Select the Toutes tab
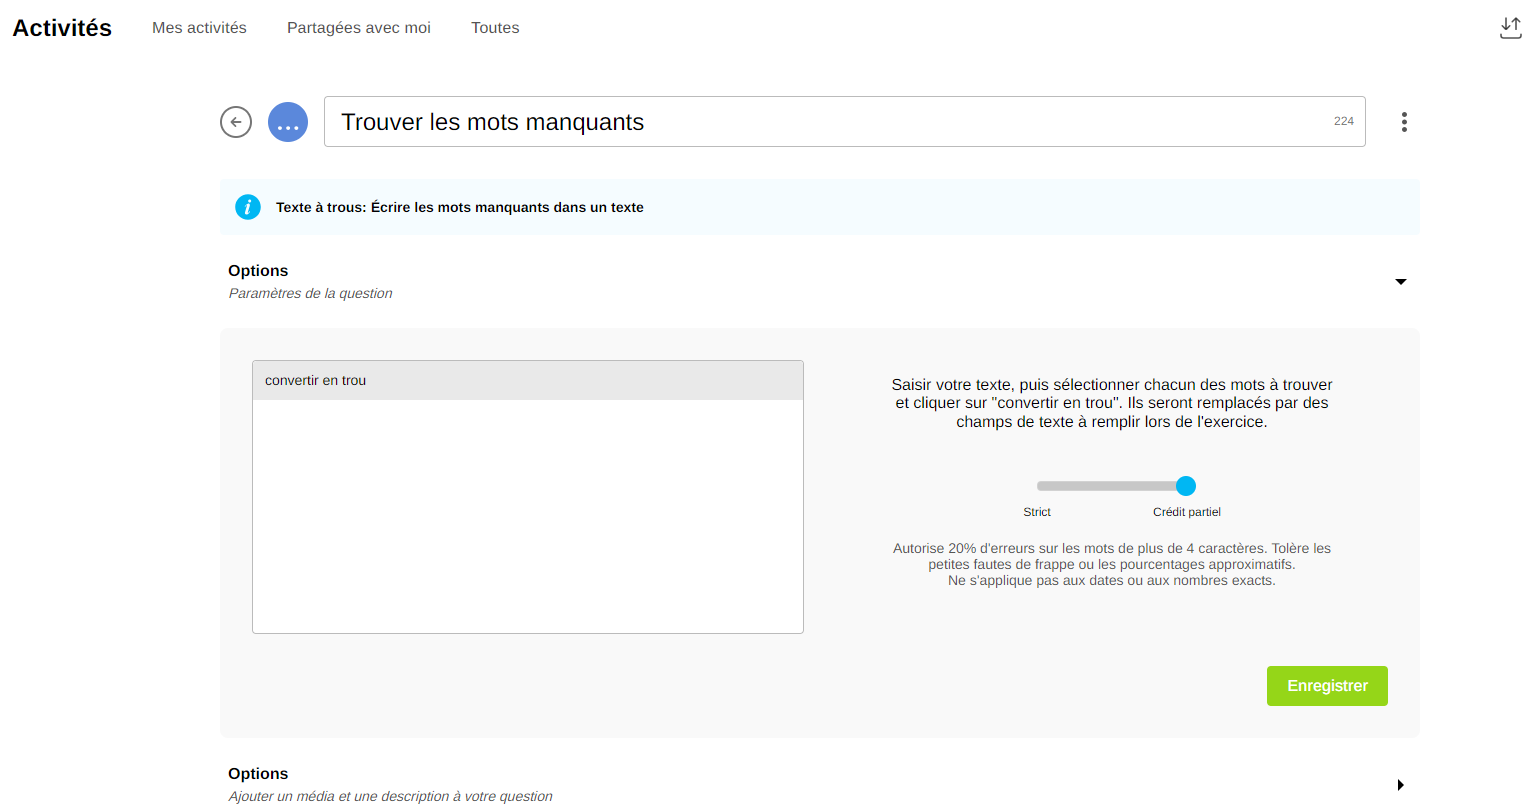The image size is (1539, 809). [495, 28]
